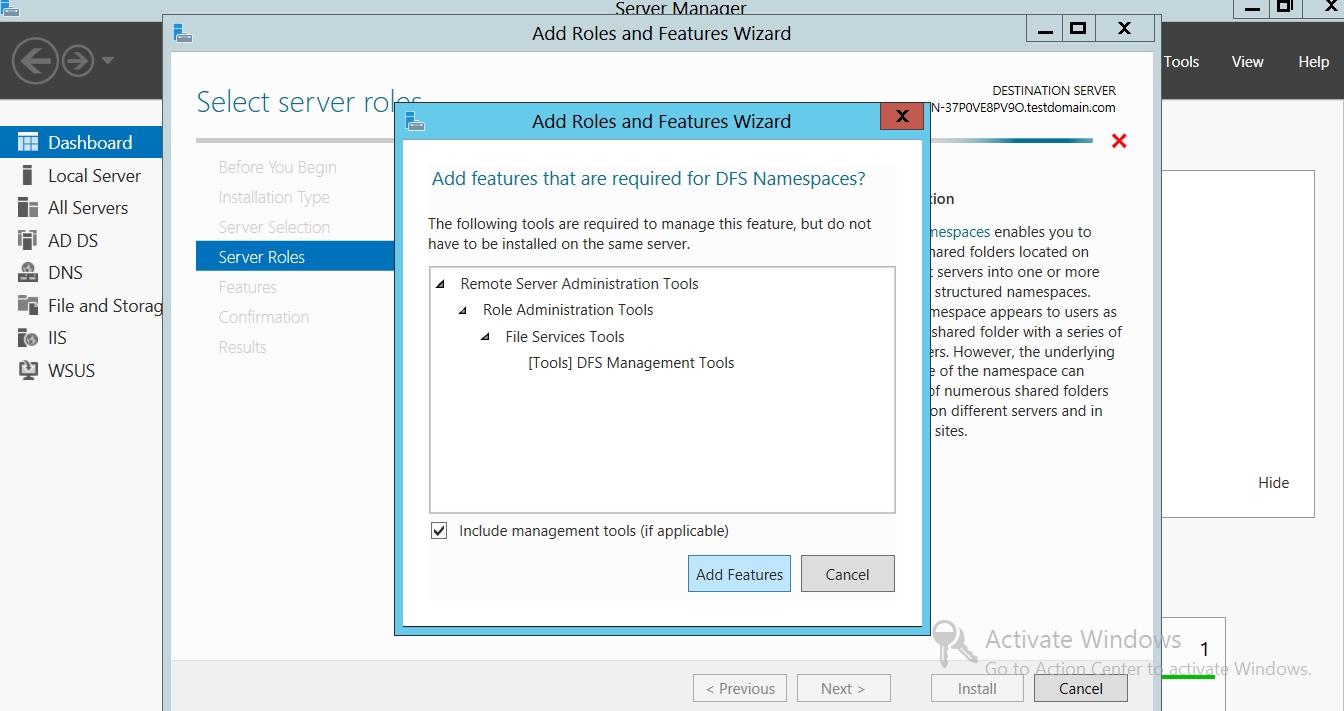Select the Local Server icon in sidebar
Viewport: 1344px width, 711px height.
(28, 175)
